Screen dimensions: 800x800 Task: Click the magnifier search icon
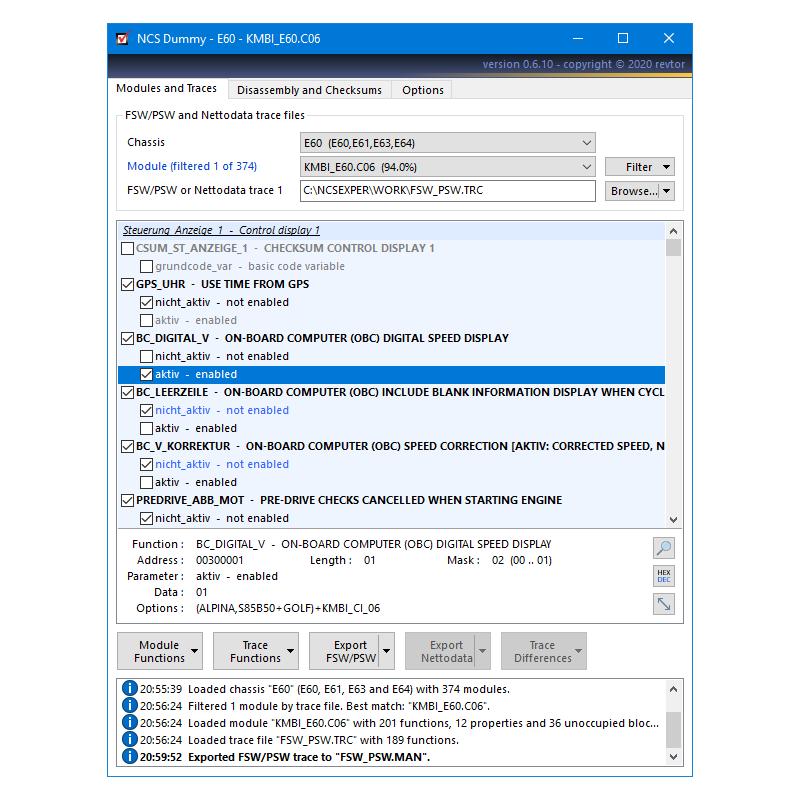tap(664, 548)
